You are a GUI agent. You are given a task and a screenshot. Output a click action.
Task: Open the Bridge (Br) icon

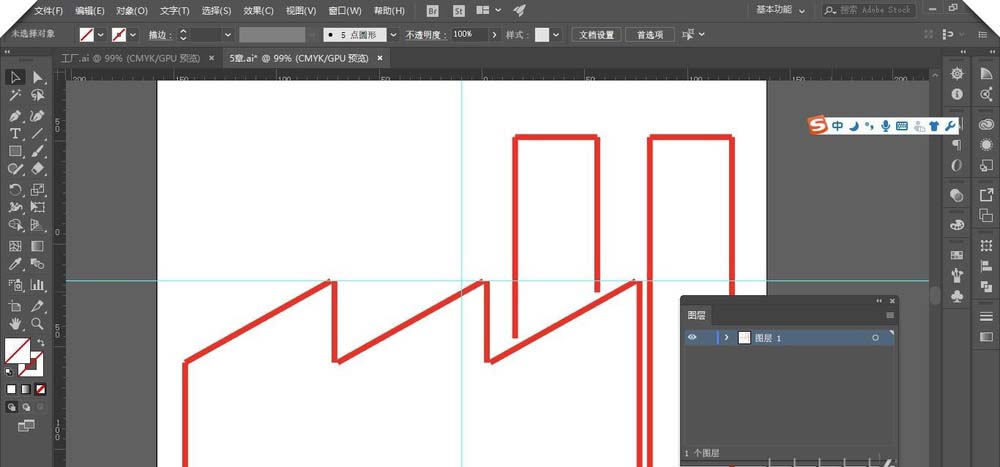[x=432, y=10]
